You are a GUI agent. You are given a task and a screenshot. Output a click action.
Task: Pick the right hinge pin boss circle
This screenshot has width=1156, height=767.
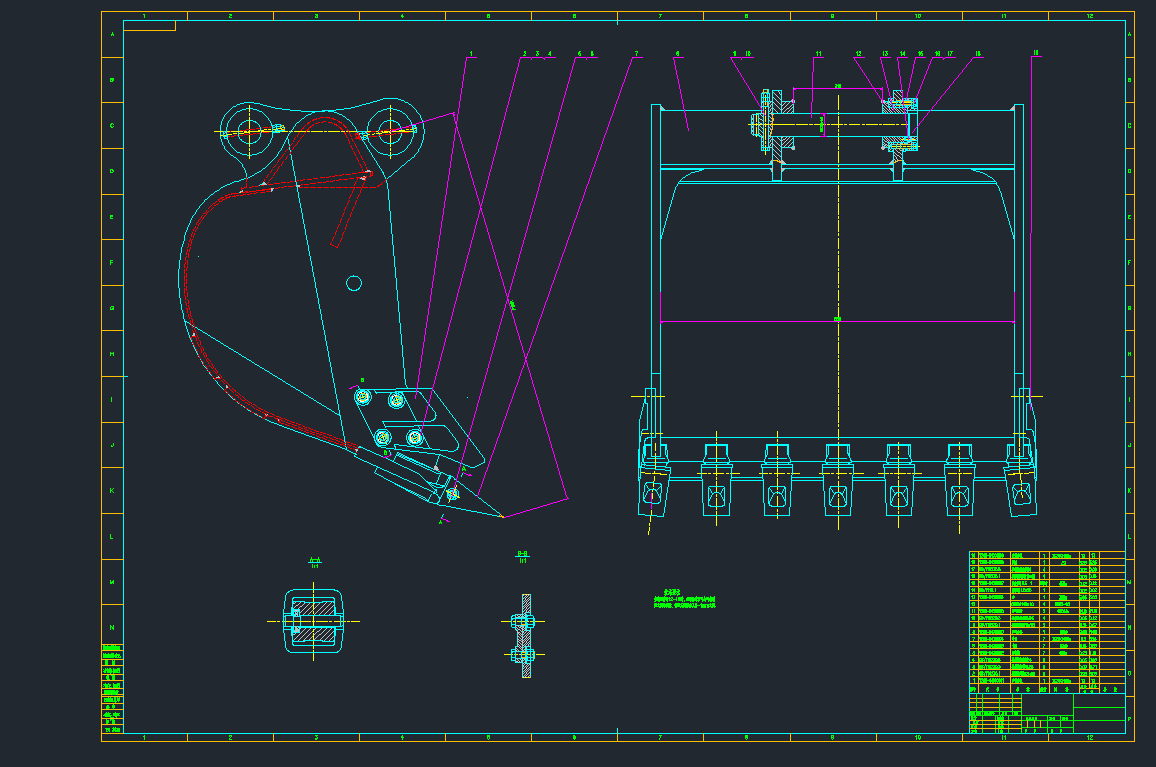392,129
